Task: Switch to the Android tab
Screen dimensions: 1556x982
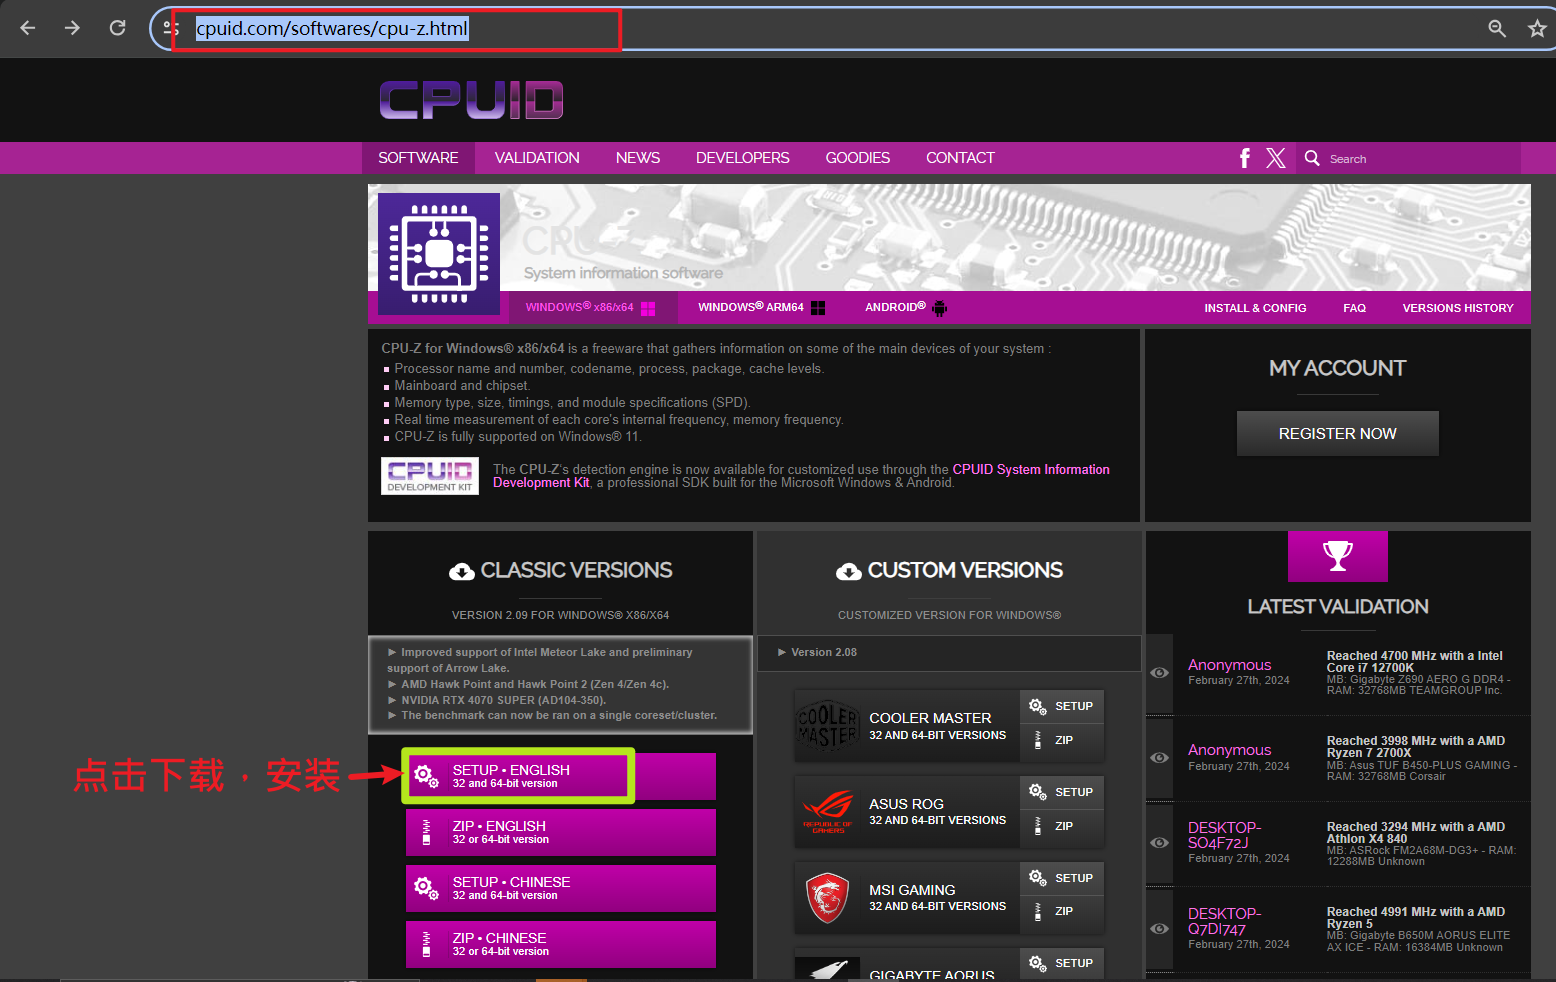Action: tap(905, 308)
